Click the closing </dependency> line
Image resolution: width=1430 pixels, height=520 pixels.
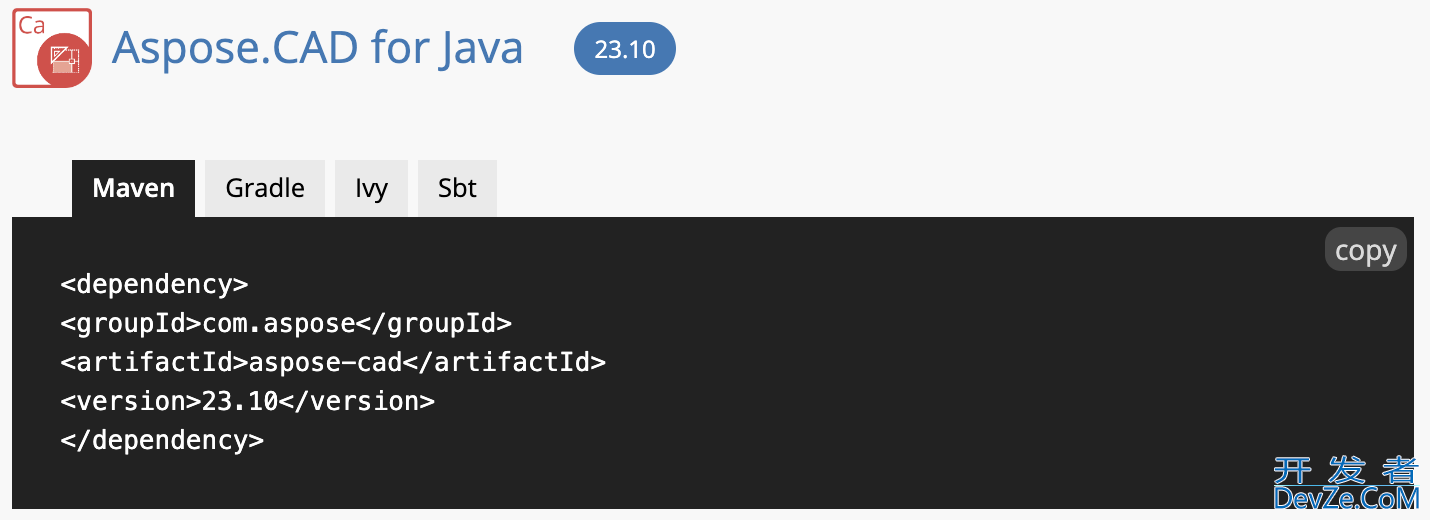[x=162, y=440]
